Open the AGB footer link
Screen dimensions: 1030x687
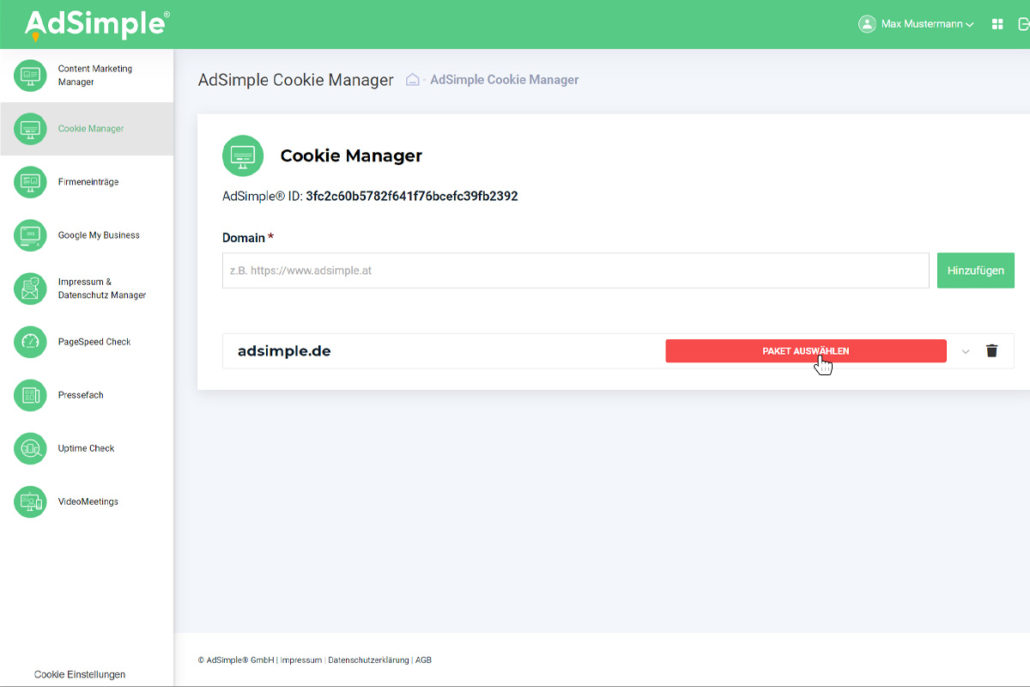(423, 660)
